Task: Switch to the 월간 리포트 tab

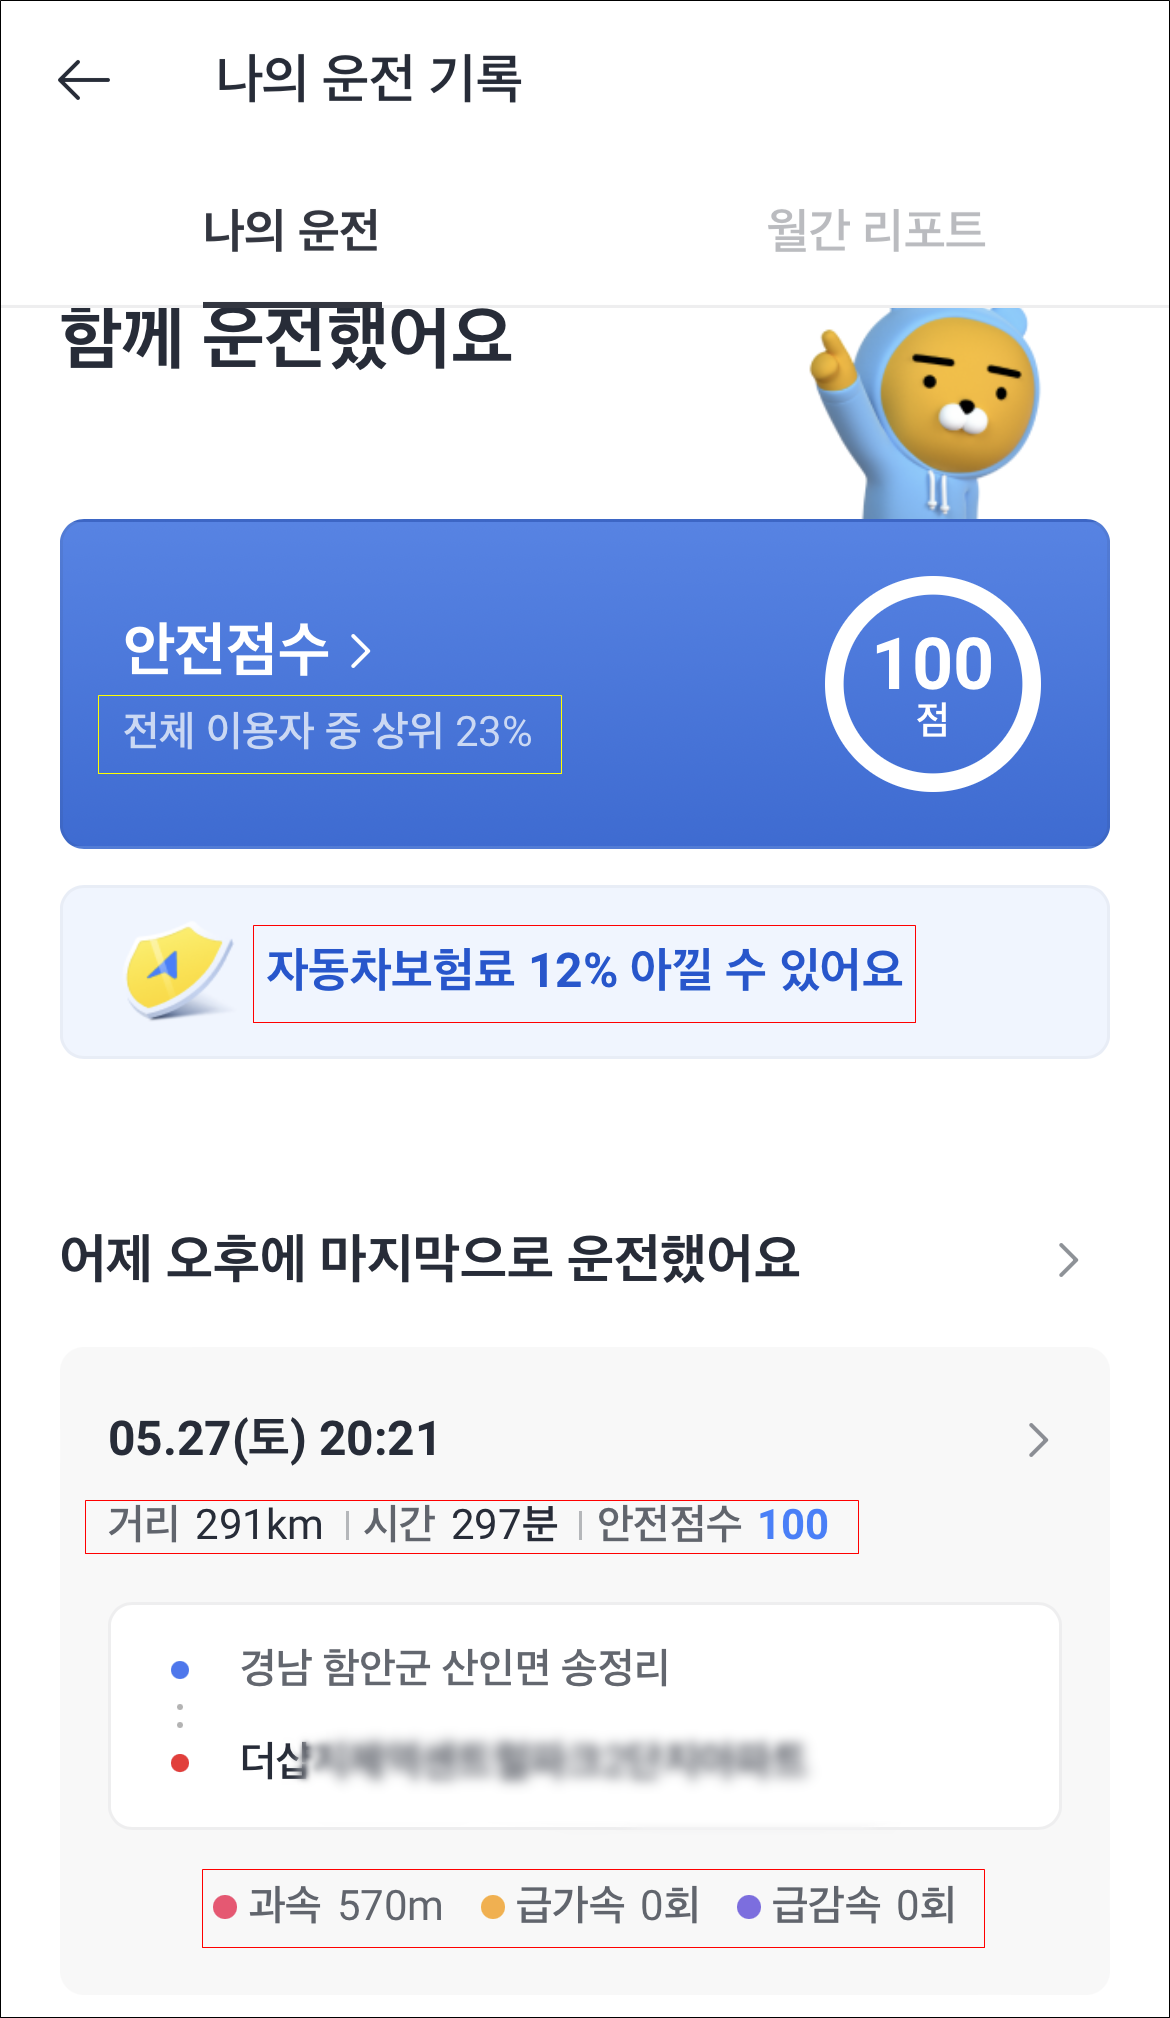Action: coord(876,230)
